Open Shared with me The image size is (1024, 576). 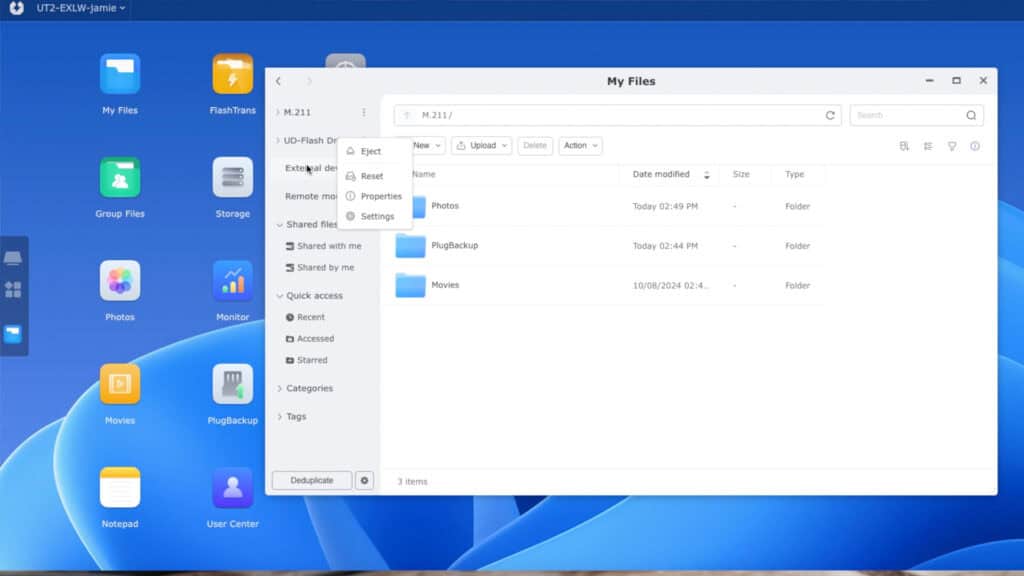[x=323, y=246]
